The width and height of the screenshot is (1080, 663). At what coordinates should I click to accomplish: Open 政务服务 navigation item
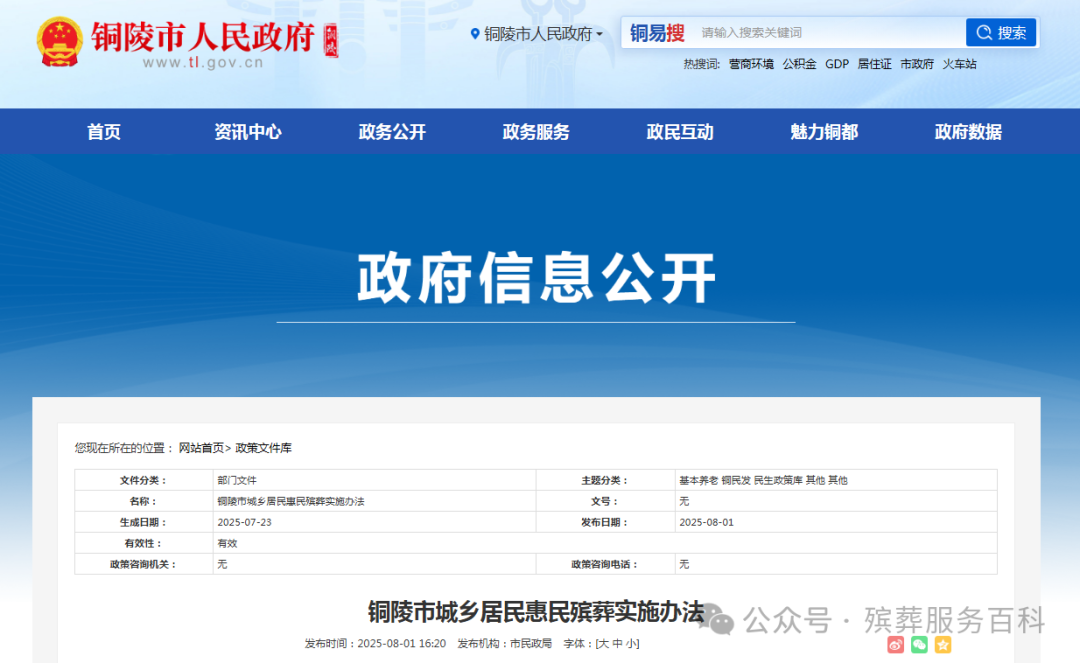536,131
